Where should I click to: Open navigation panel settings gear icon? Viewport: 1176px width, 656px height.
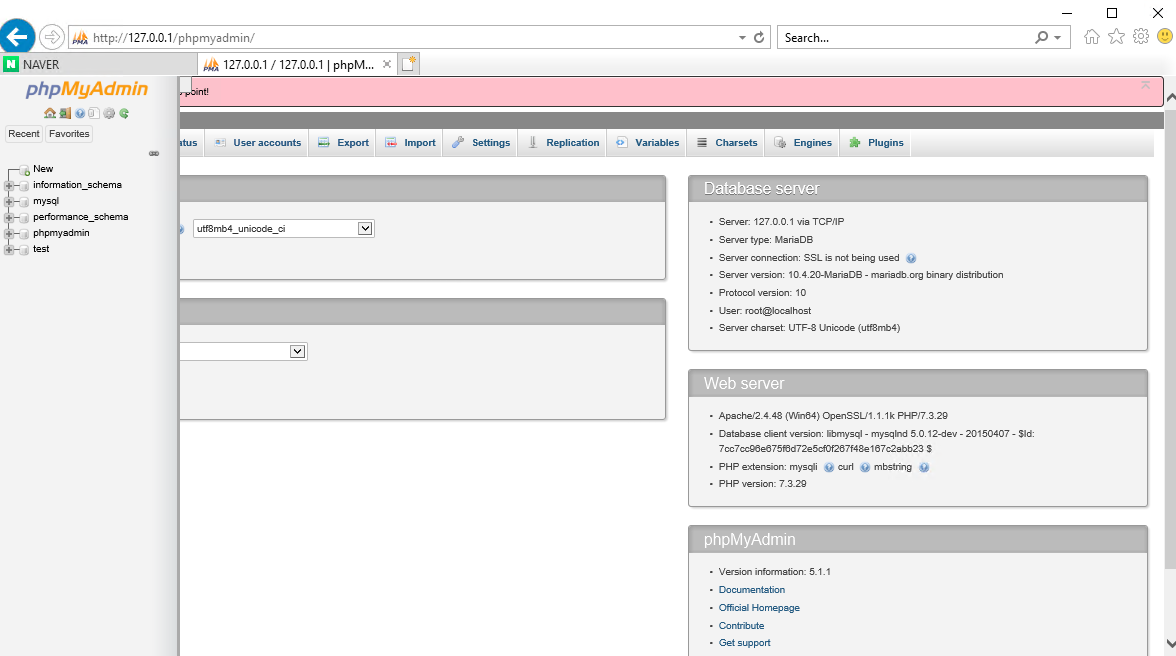coord(110,113)
